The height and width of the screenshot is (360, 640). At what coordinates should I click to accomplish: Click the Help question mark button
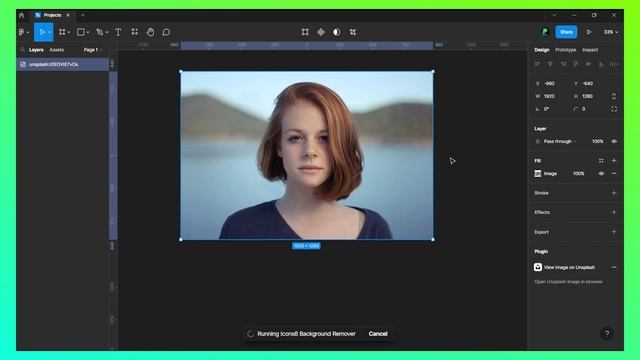pos(607,333)
